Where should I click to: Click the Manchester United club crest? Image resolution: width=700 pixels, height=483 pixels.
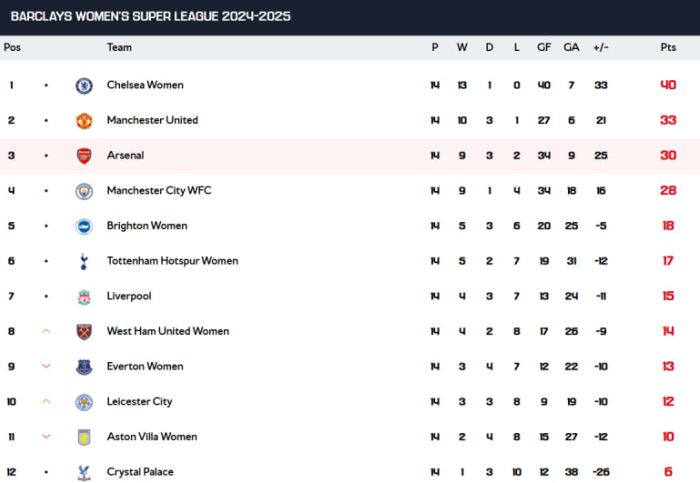click(84, 121)
